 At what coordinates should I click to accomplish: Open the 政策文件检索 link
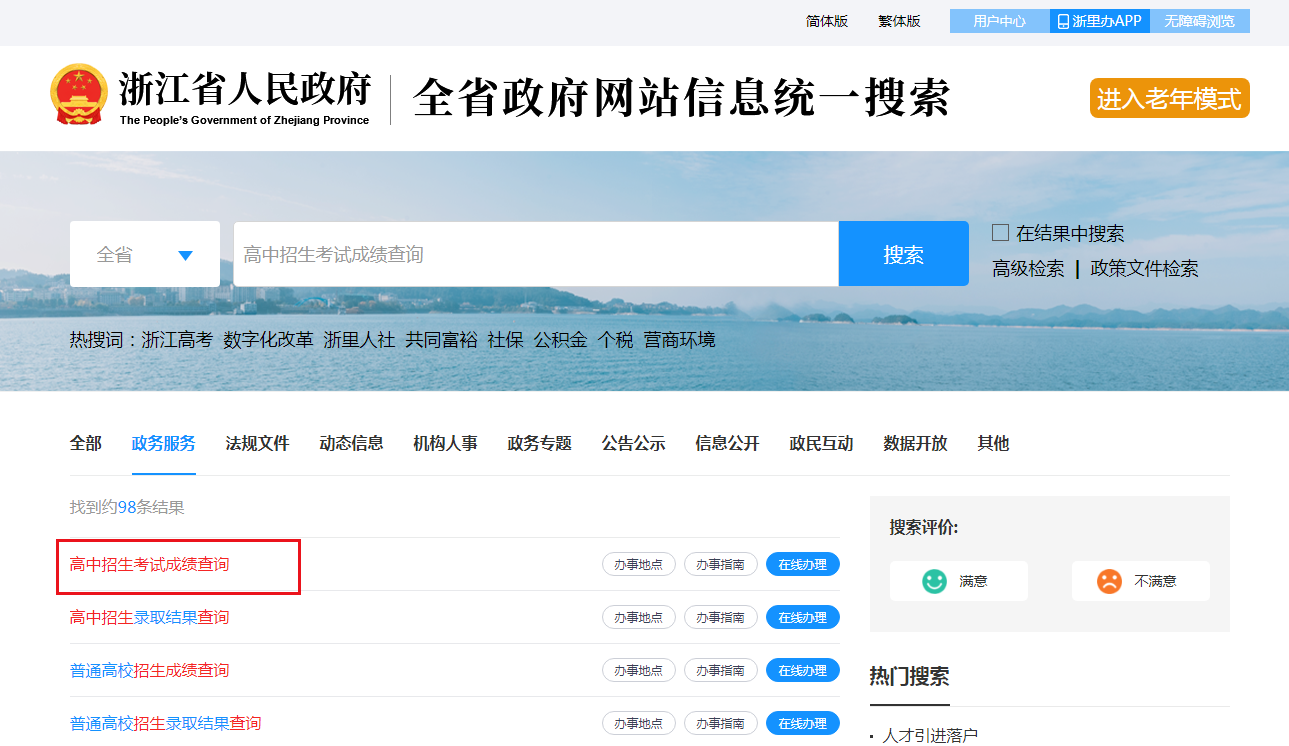1144,268
